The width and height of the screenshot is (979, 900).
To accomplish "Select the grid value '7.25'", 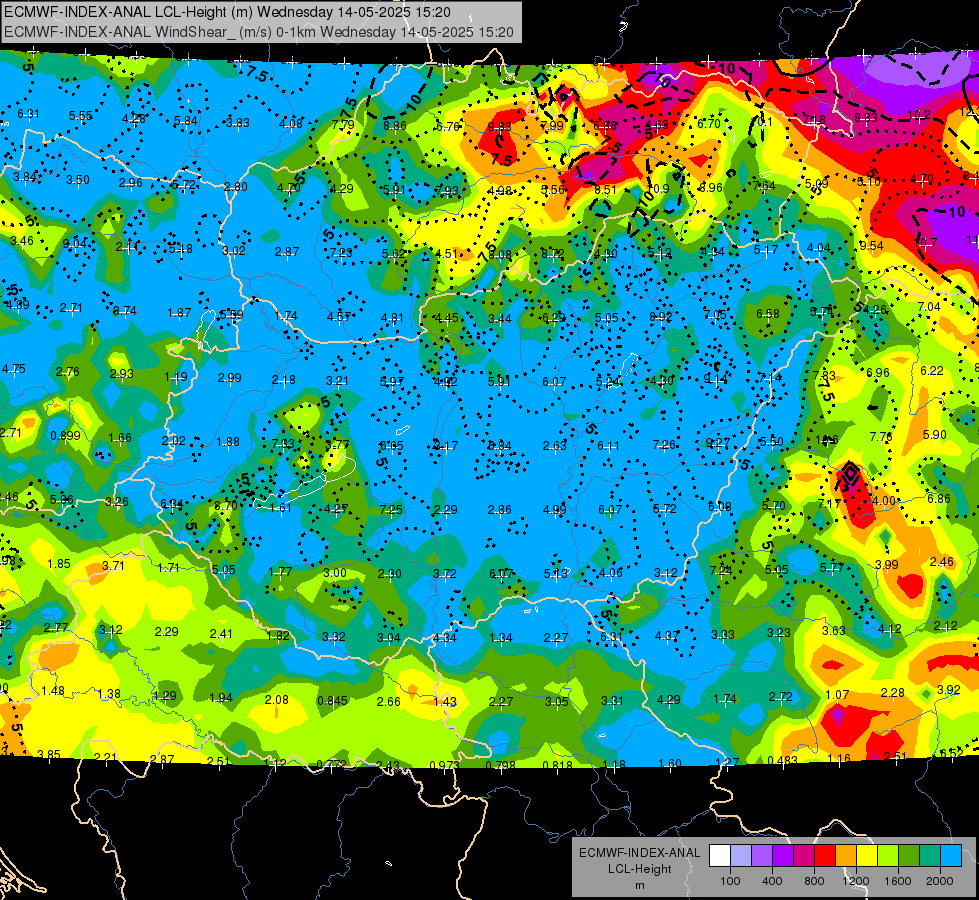I will (x=391, y=510).
